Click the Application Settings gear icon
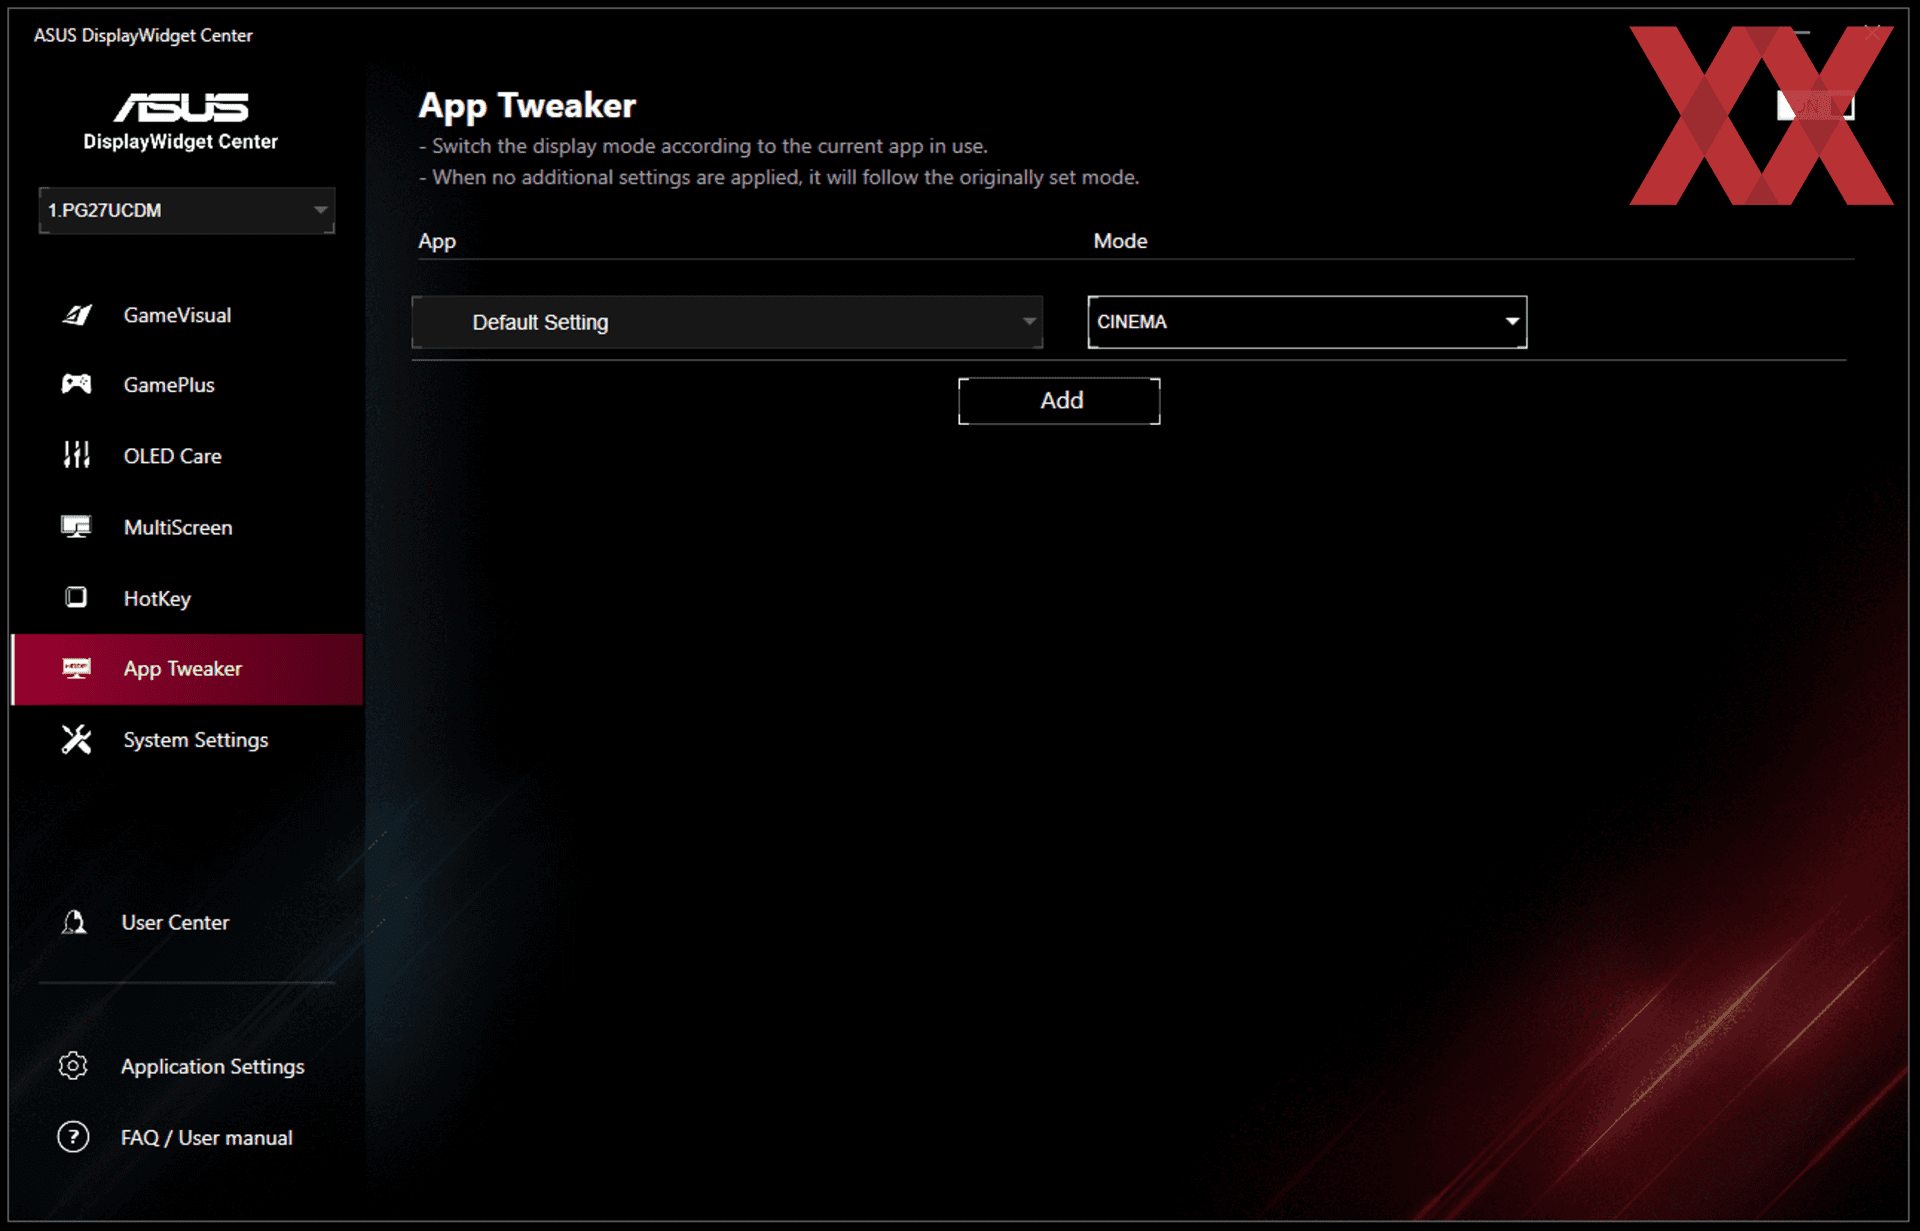 (x=73, y=1066)
